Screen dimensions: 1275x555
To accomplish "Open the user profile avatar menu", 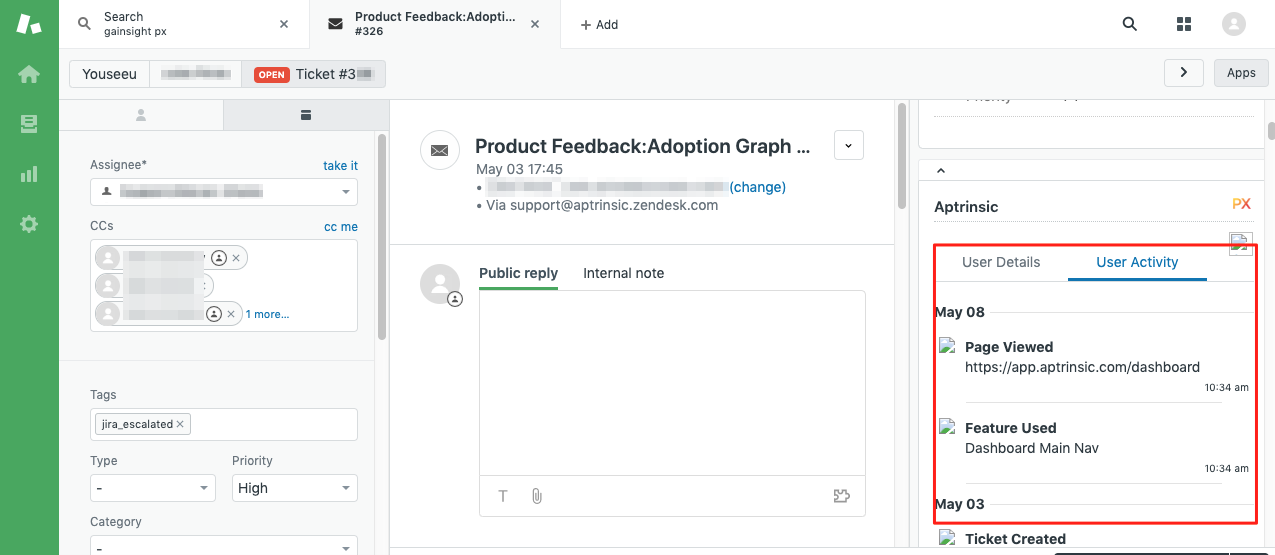I will (1234, 24).
